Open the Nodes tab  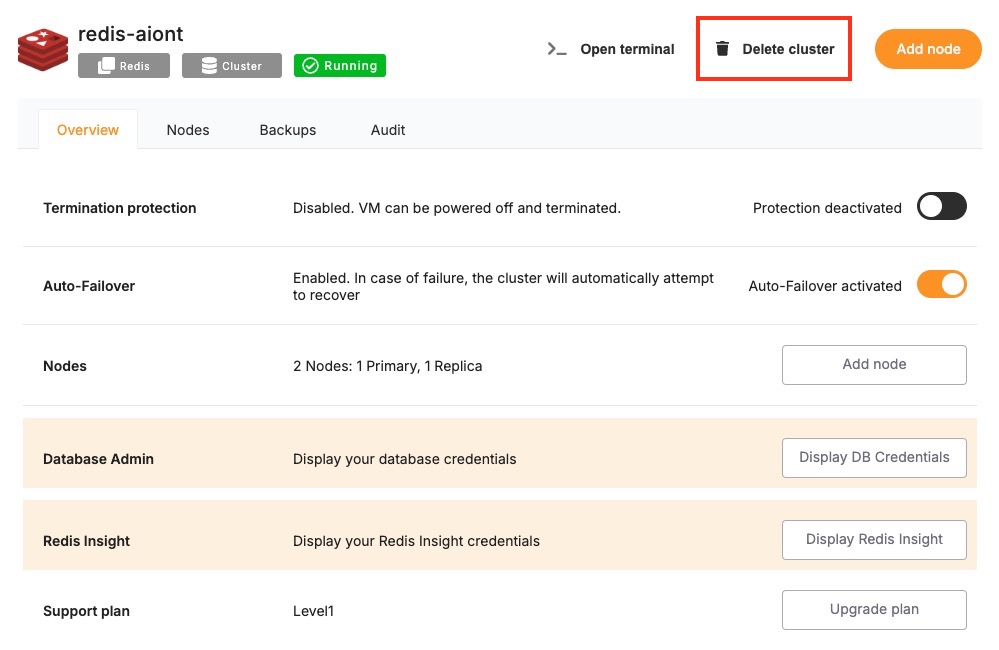(x=188, y=130)
